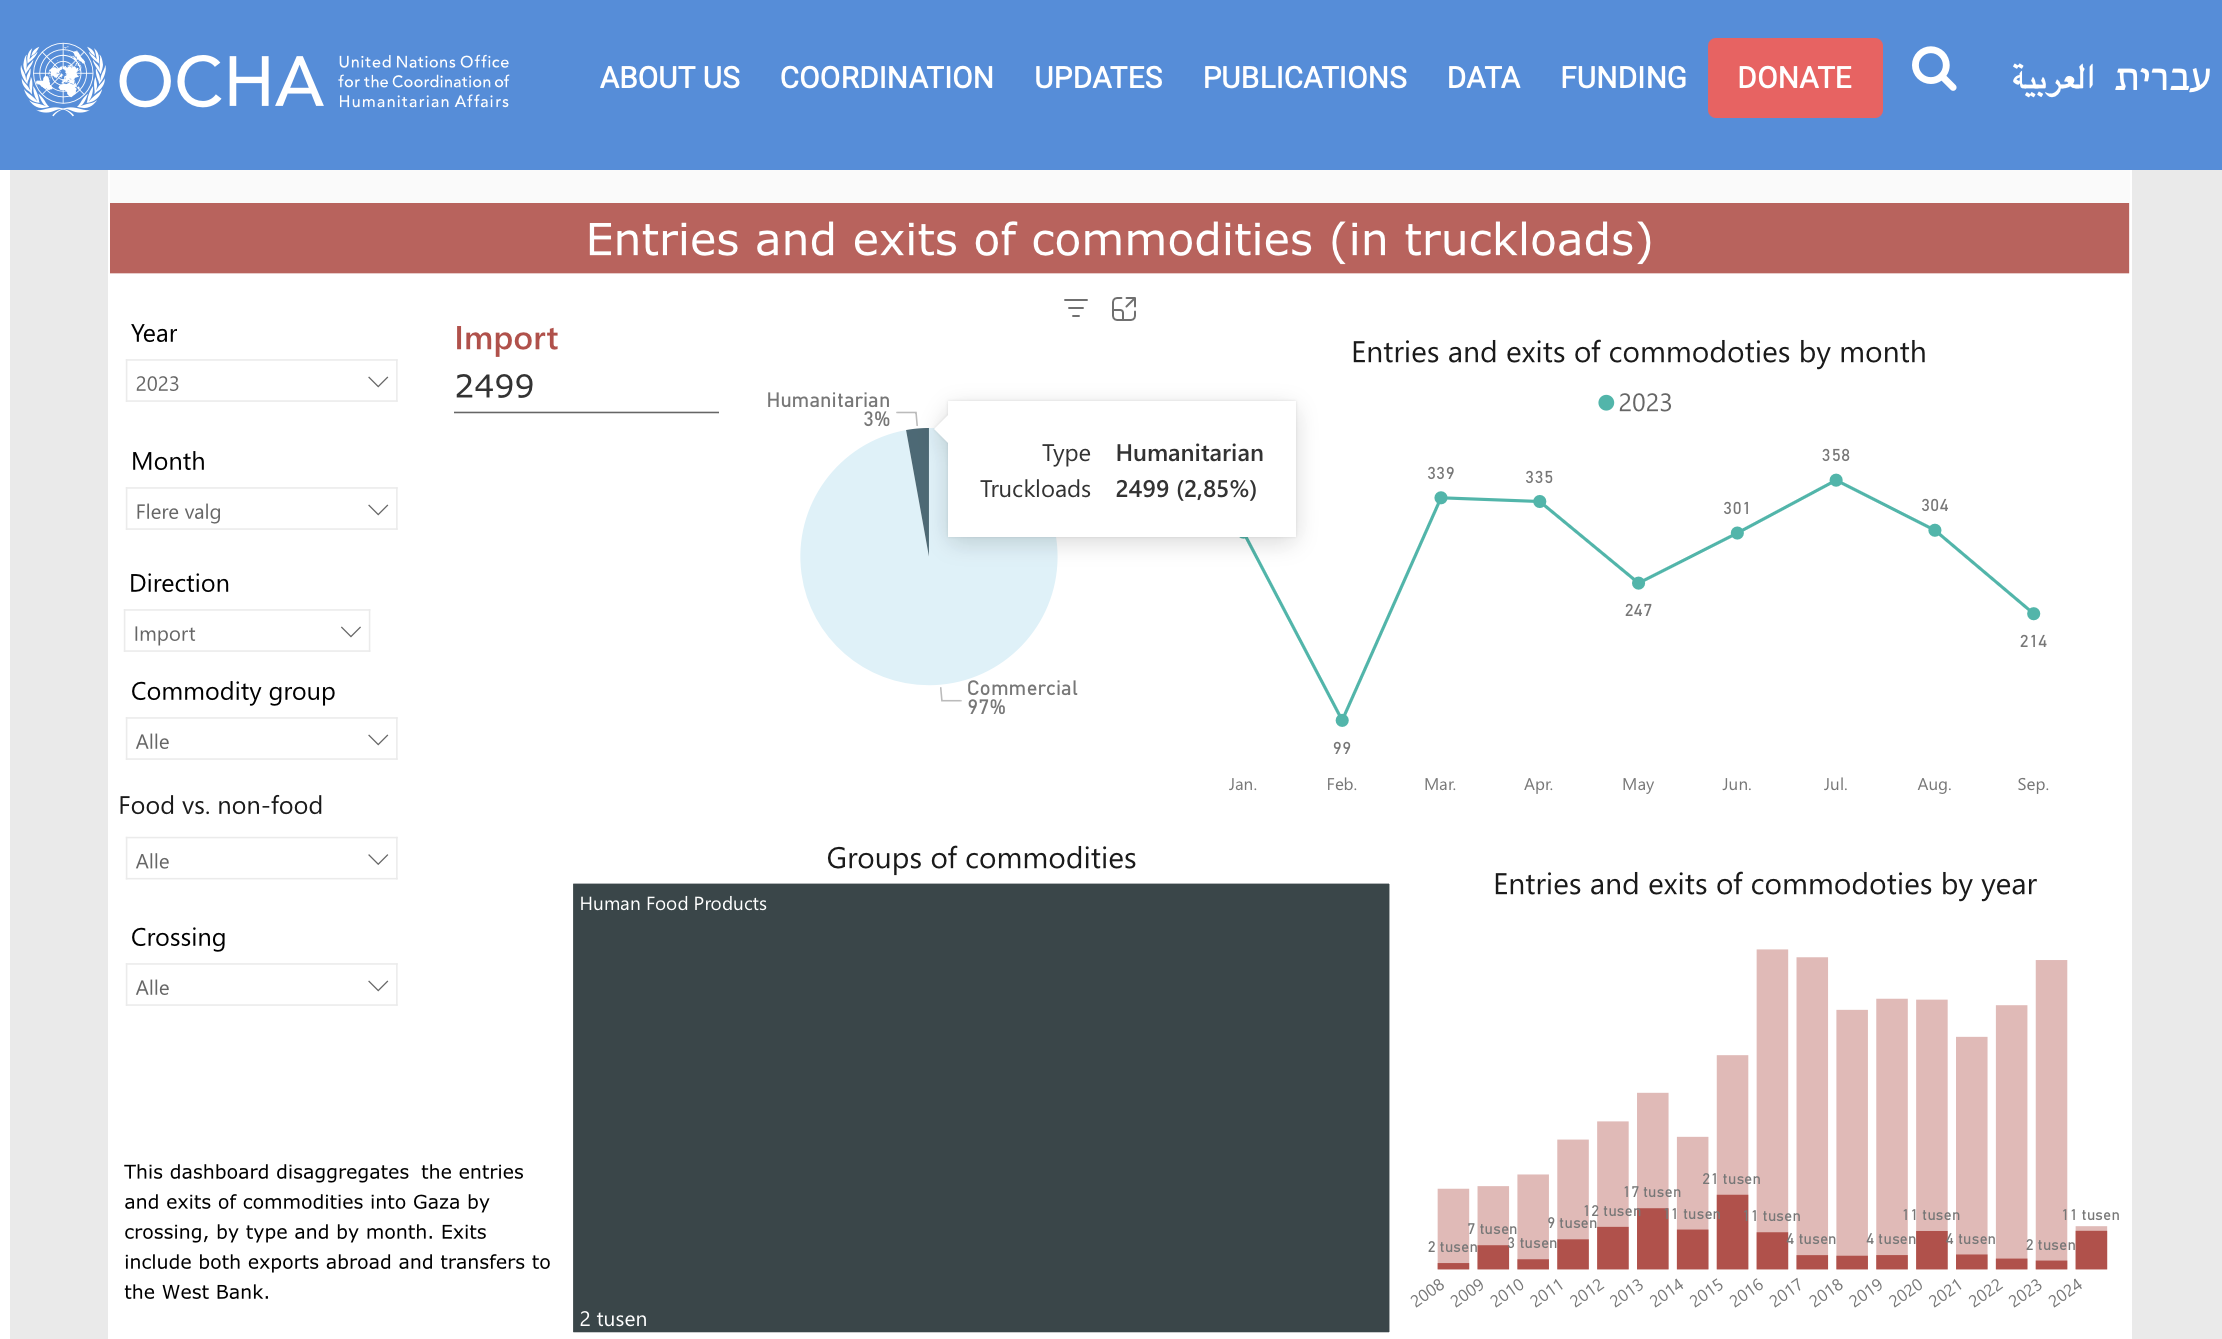Open pie chart focus mode icon
2222x1339 pixels.
click(x=1124, y=309)
